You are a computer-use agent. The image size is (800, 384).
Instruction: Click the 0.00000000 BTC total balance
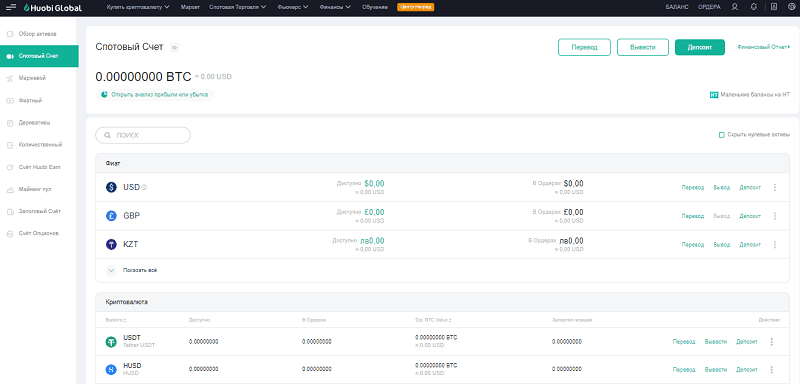143,76
